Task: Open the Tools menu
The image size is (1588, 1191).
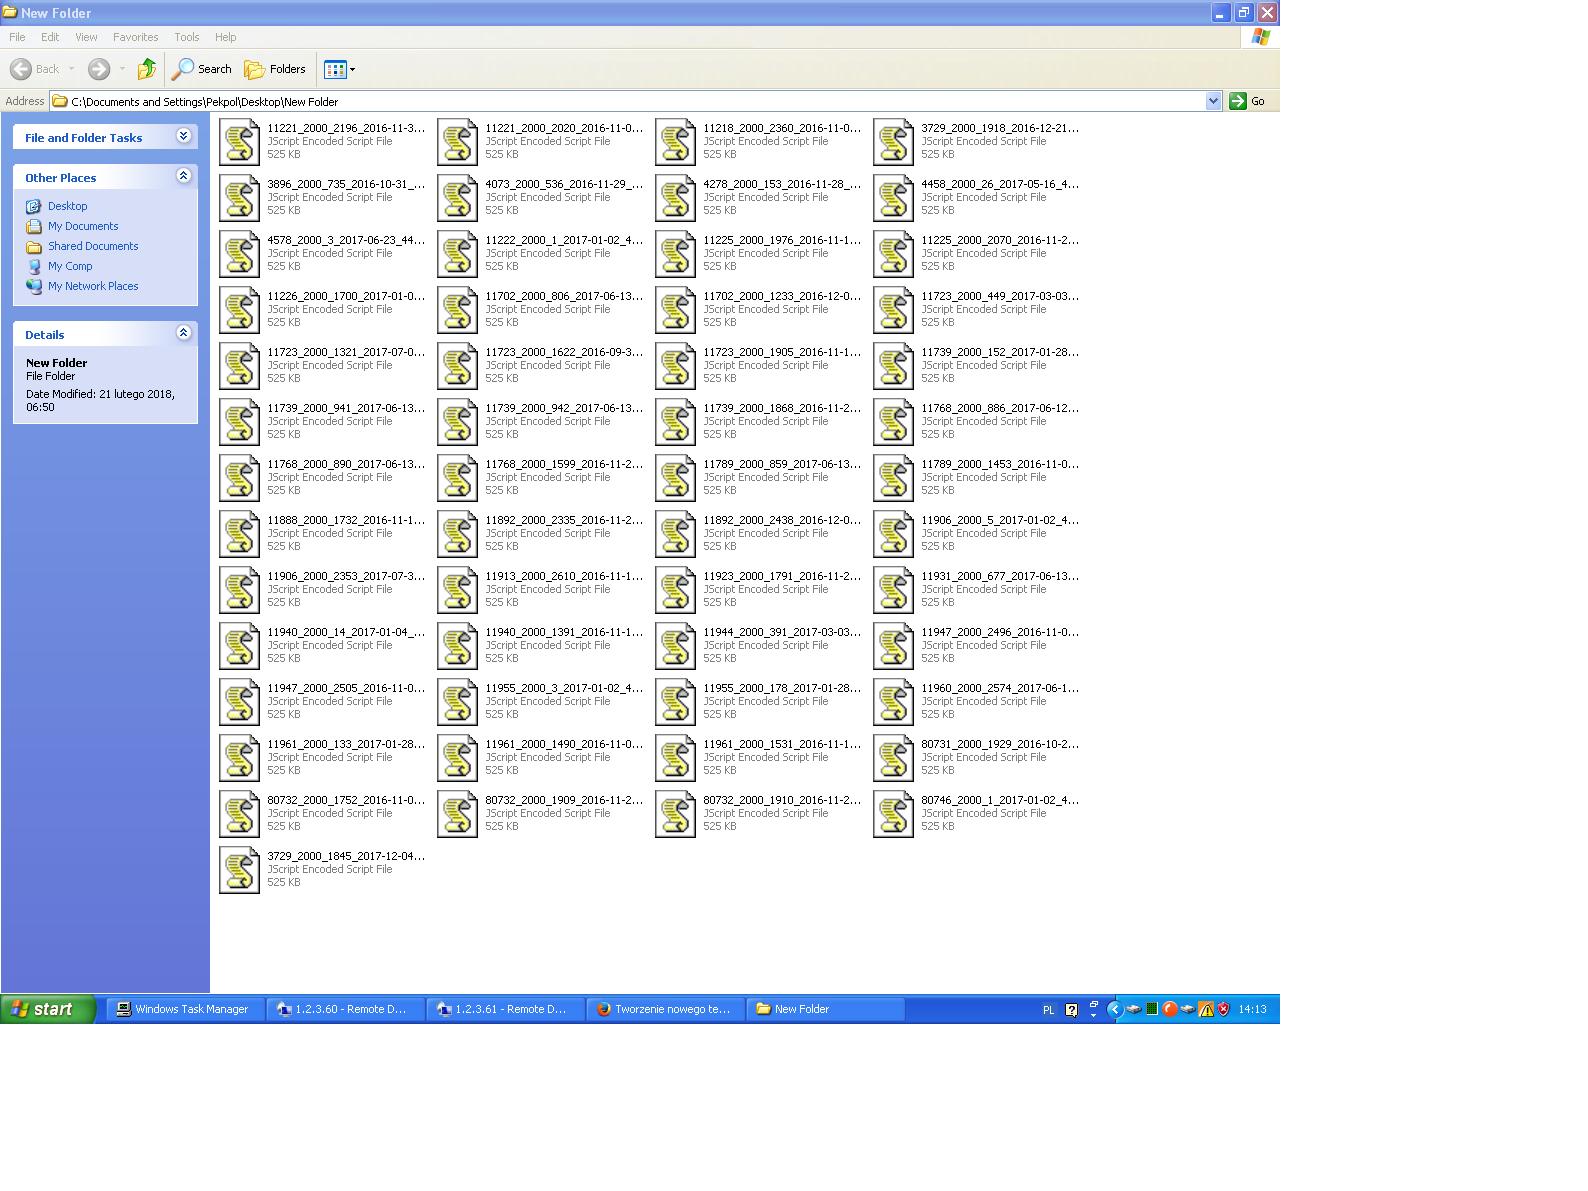Action: (187, 37)
